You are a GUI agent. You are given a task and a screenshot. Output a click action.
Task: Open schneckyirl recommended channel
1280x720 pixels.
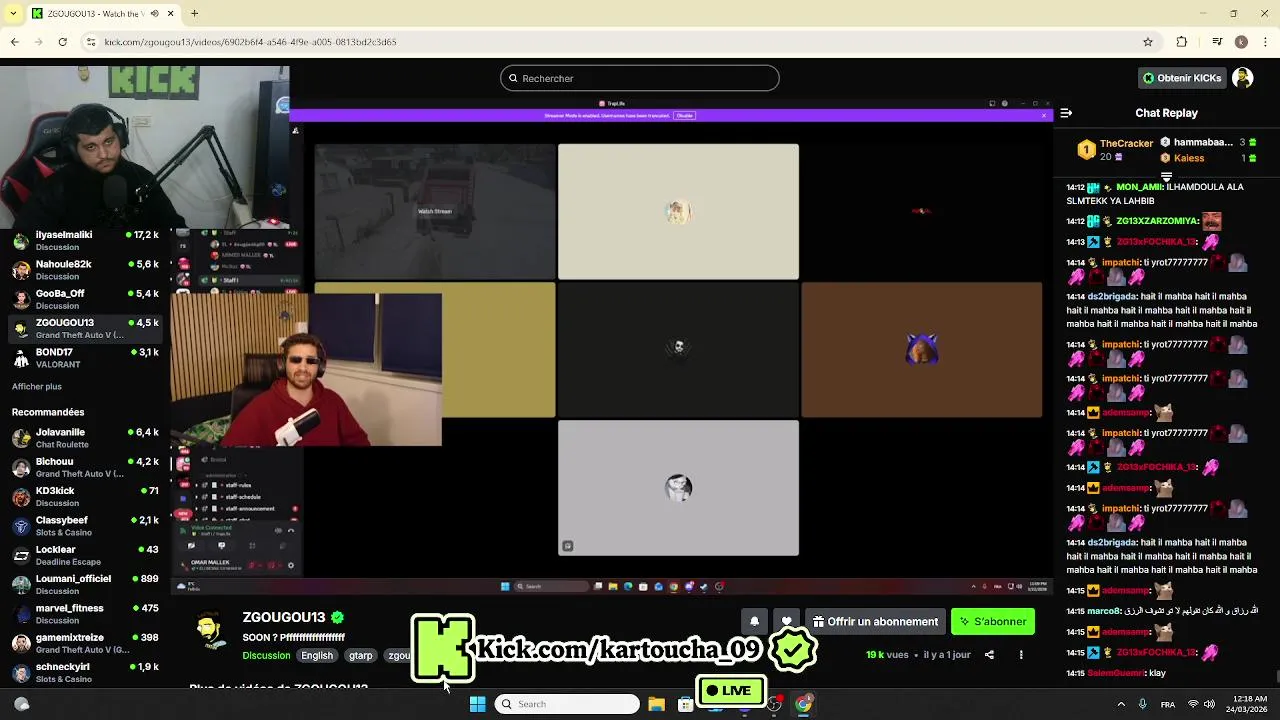coord(85,672)
